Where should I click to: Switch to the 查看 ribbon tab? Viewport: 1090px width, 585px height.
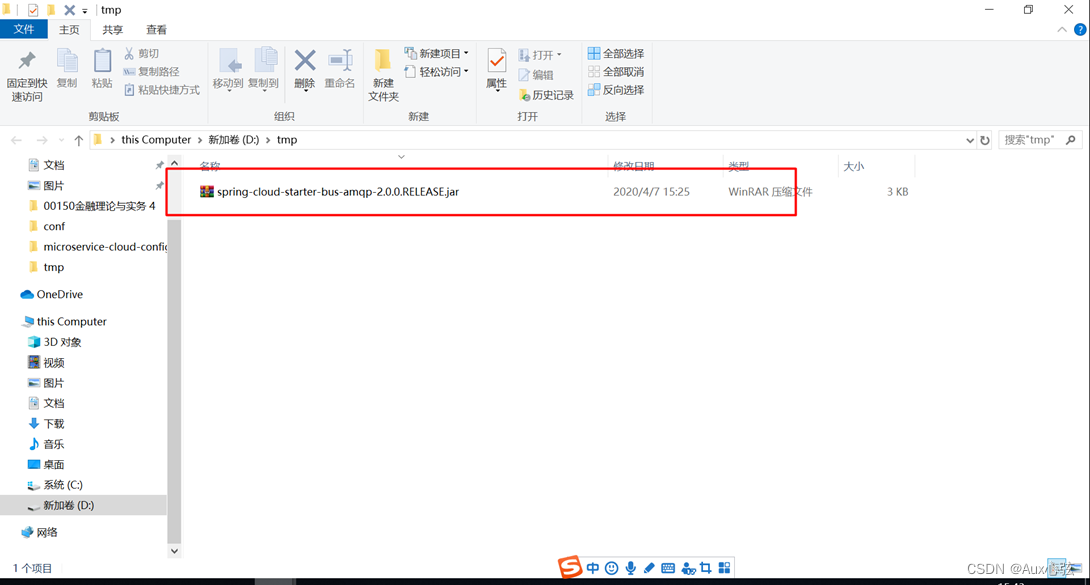[x=156, y=29]
